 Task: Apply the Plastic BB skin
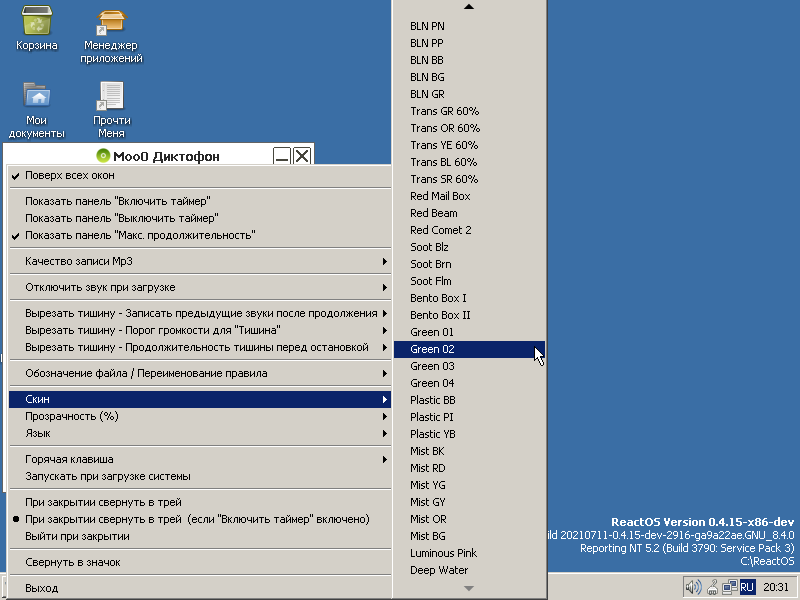(x=469, y=401)
